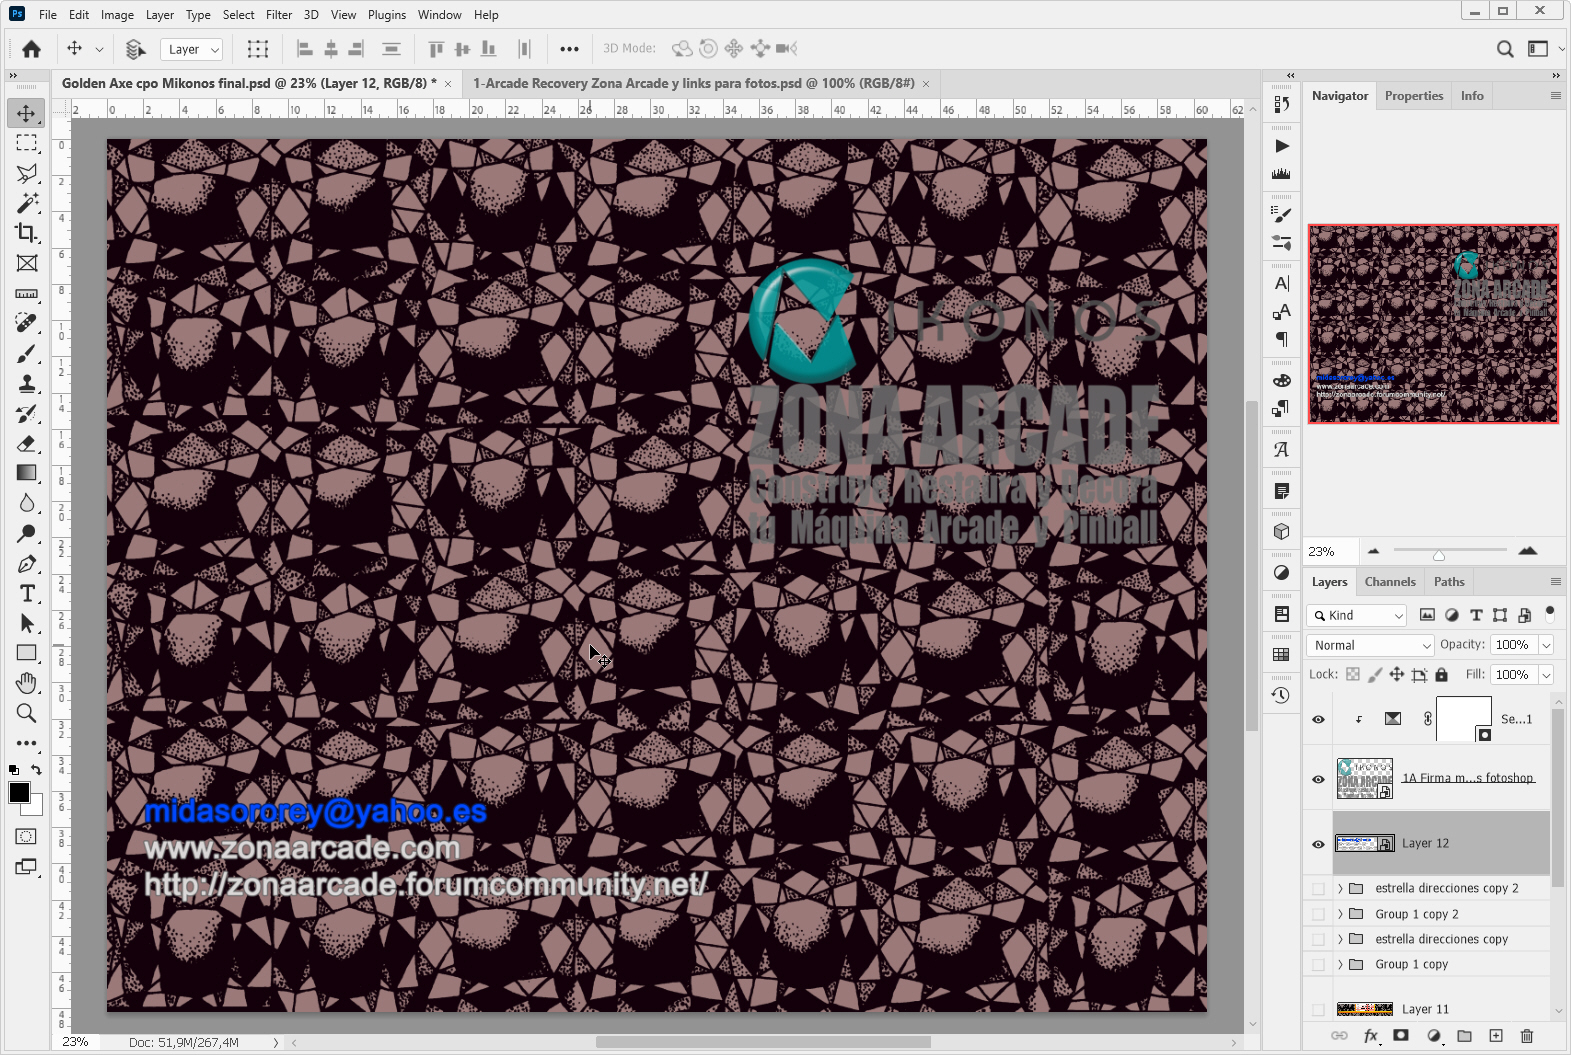The height and width of the screenshot is (1055, 1571).
Task: Switch to the Arcade Recovery document tab
Action: click(x=692, y=84)
